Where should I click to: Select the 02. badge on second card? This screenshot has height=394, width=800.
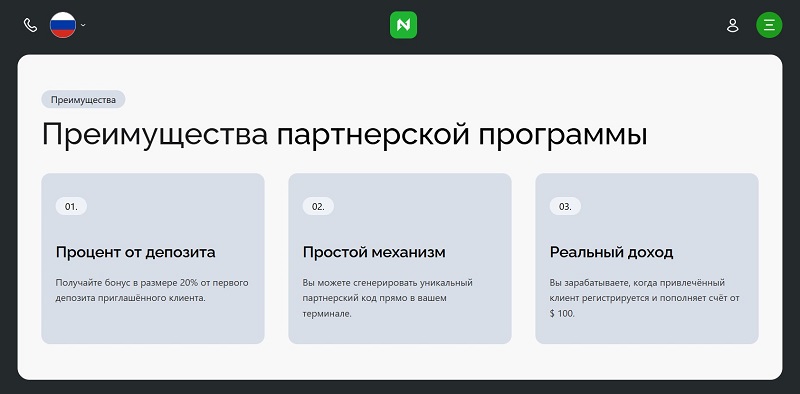tap(318, 206)
